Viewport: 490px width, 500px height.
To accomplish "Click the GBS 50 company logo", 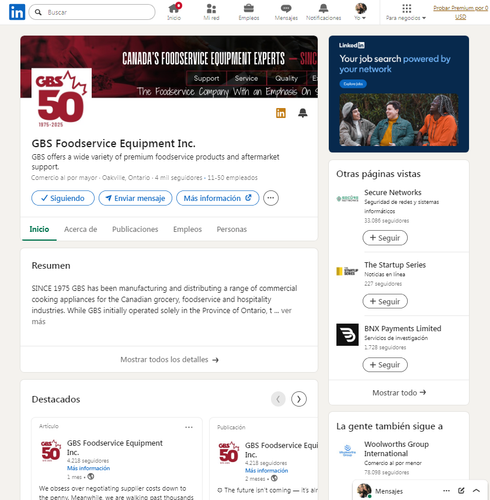I will pyautogui.click(x=61, y=98).
